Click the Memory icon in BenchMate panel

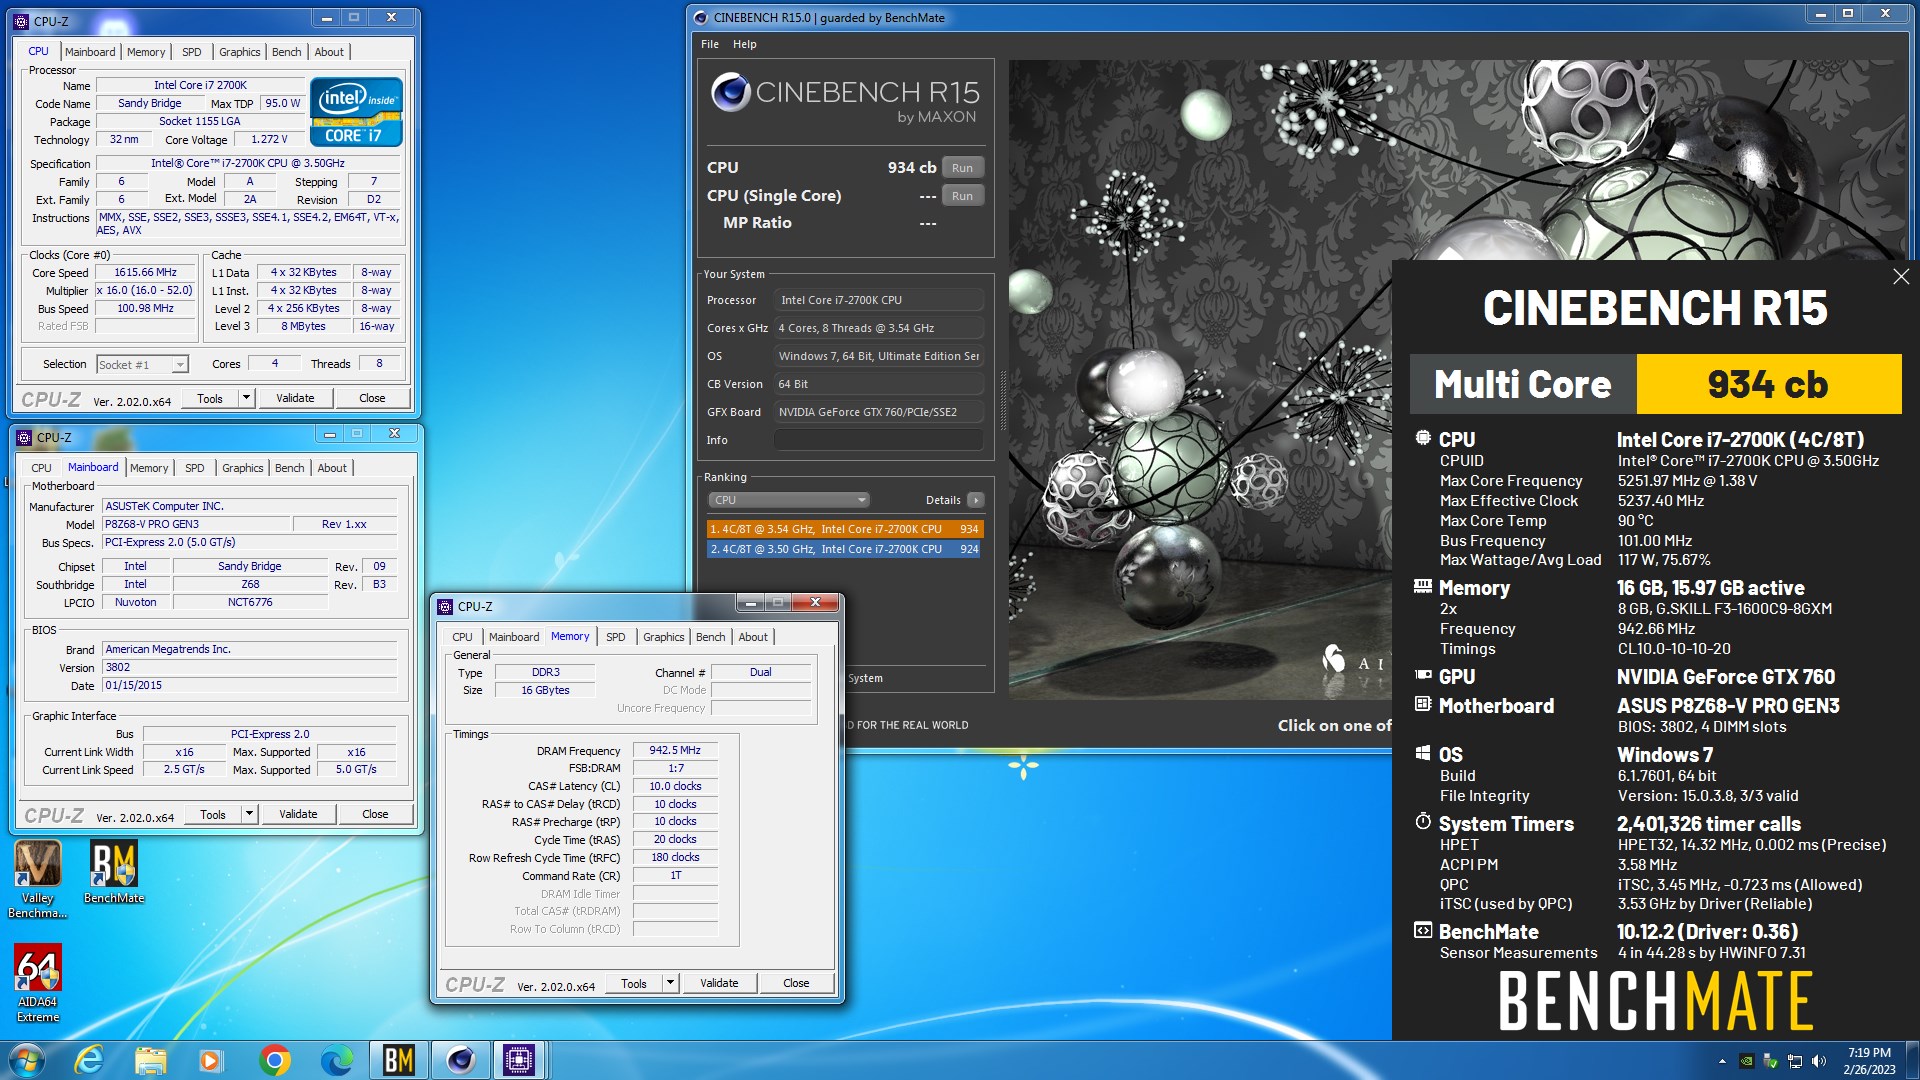(1423, 587)
